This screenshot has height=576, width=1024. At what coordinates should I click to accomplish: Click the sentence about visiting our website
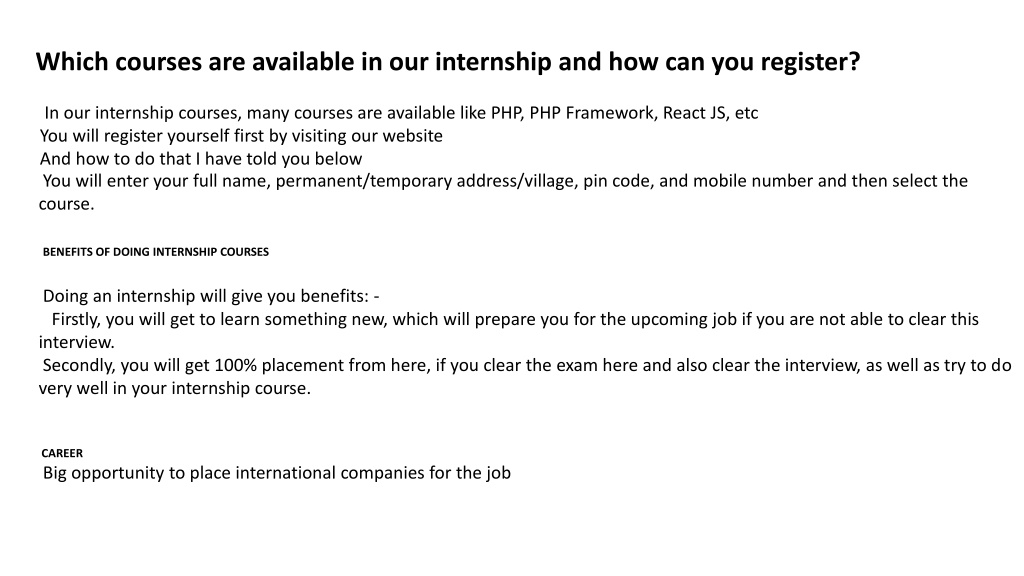(241, 136)
